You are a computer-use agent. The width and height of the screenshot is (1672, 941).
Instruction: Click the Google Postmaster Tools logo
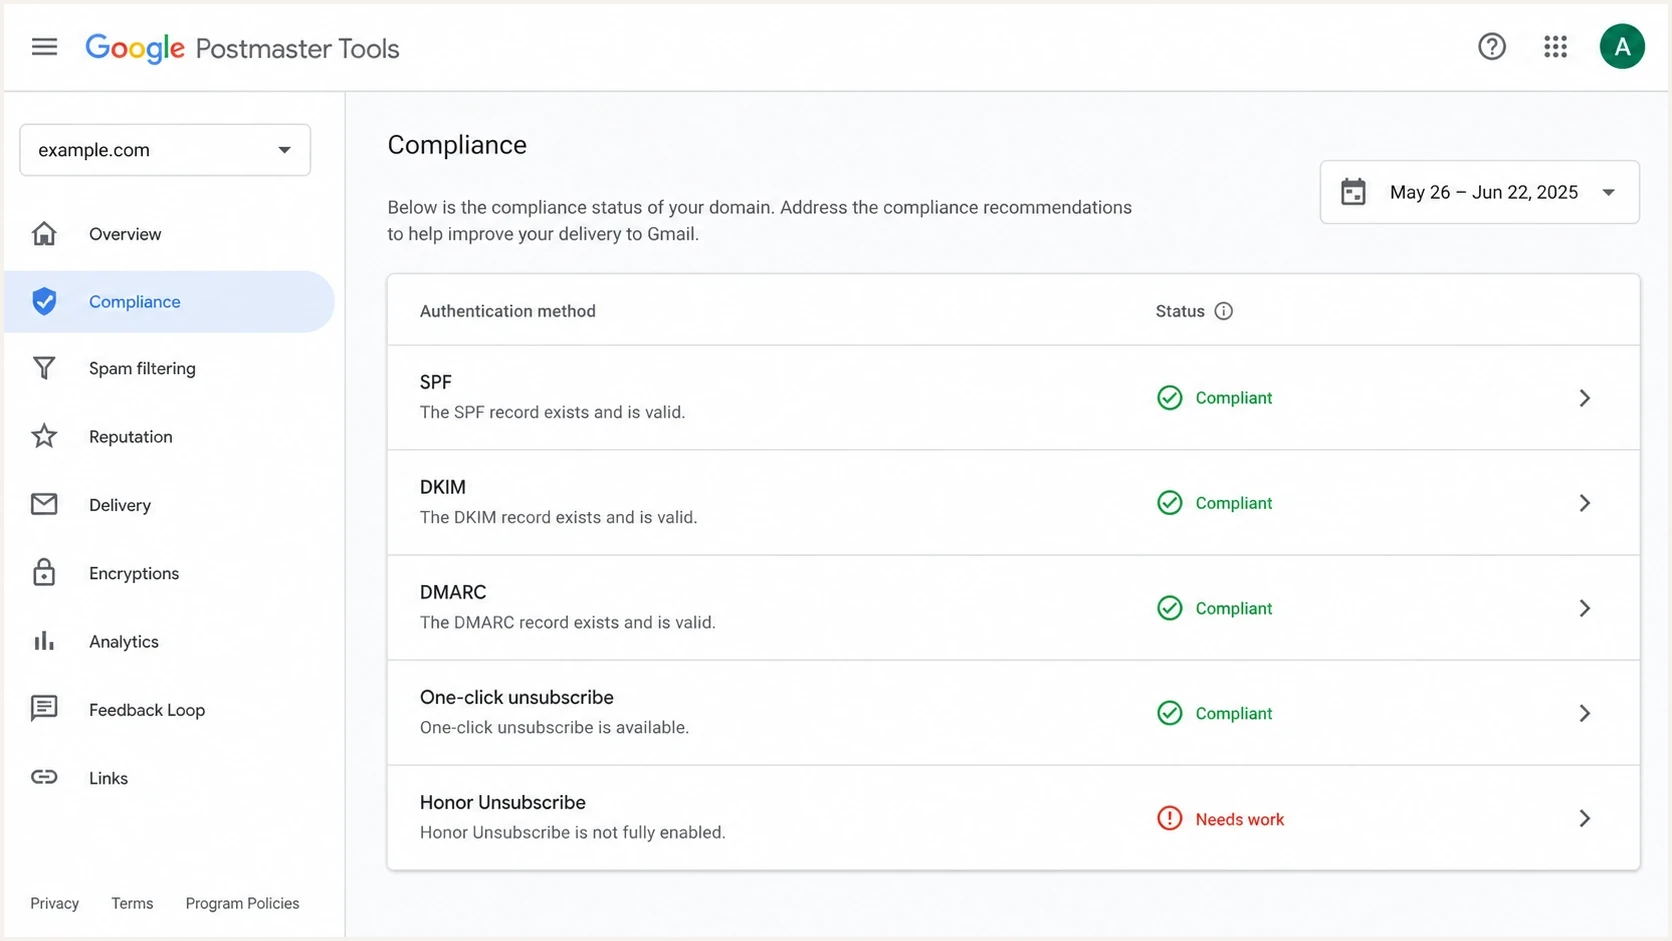(242, 48)
